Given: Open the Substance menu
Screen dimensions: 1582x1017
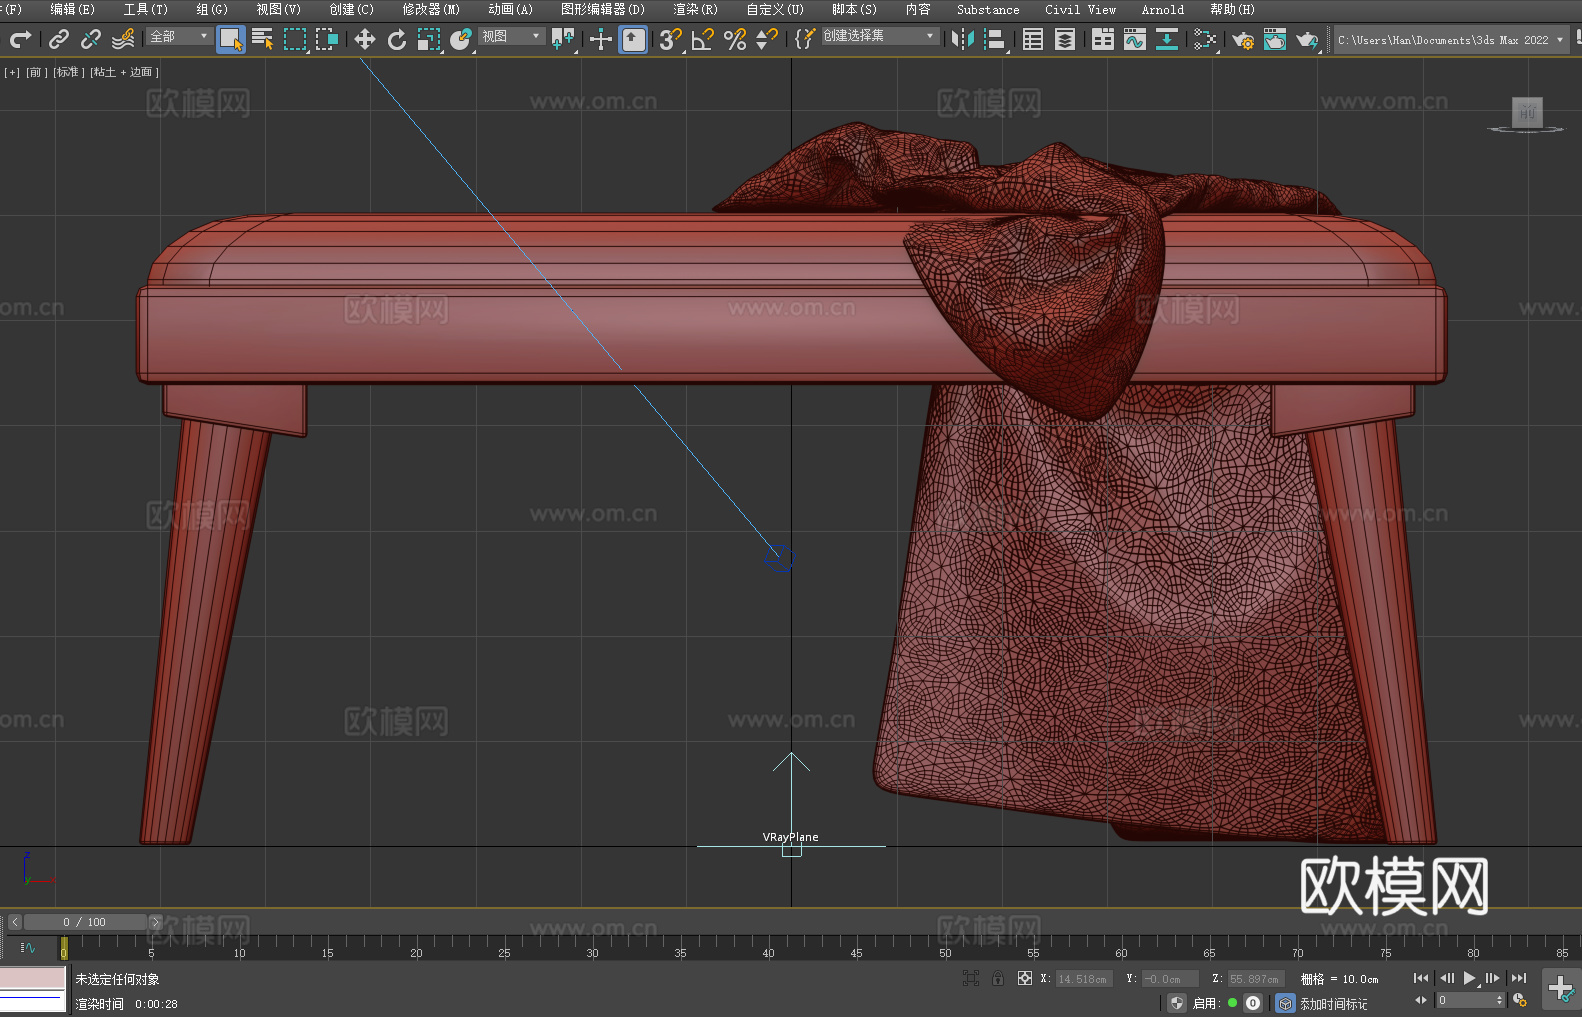Looking at the screenshot, I should point(988,9).
